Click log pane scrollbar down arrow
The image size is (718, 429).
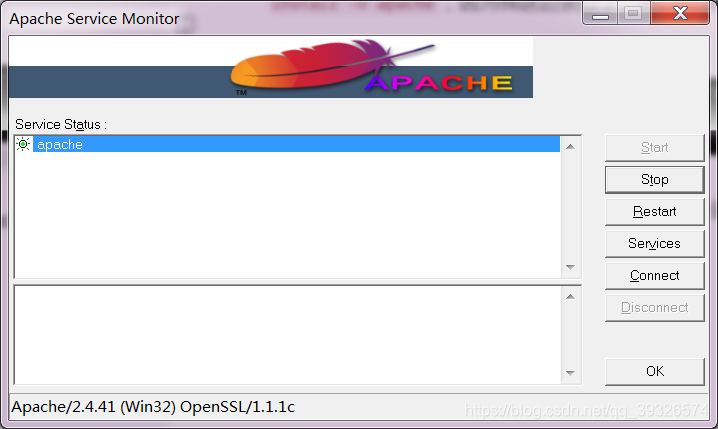tap(570, 373)
